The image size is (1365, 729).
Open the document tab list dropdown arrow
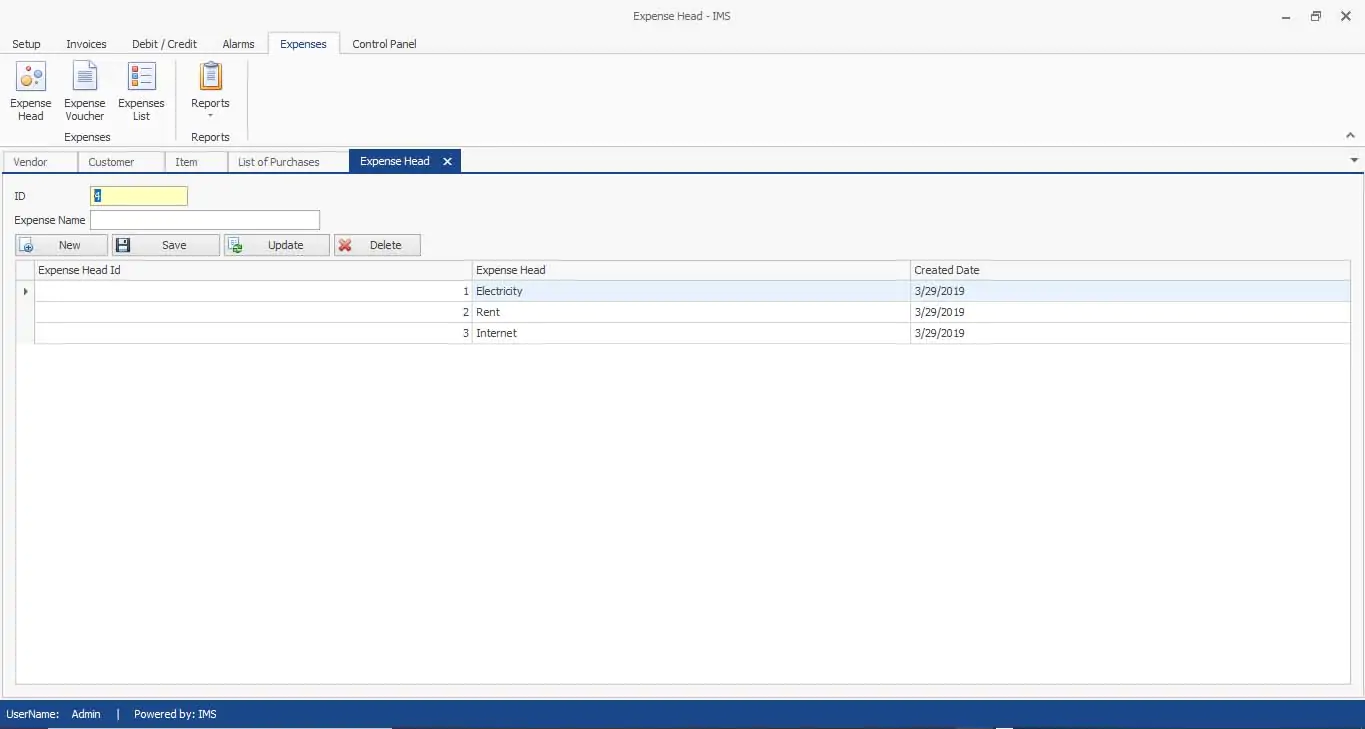coord(1354,160)
